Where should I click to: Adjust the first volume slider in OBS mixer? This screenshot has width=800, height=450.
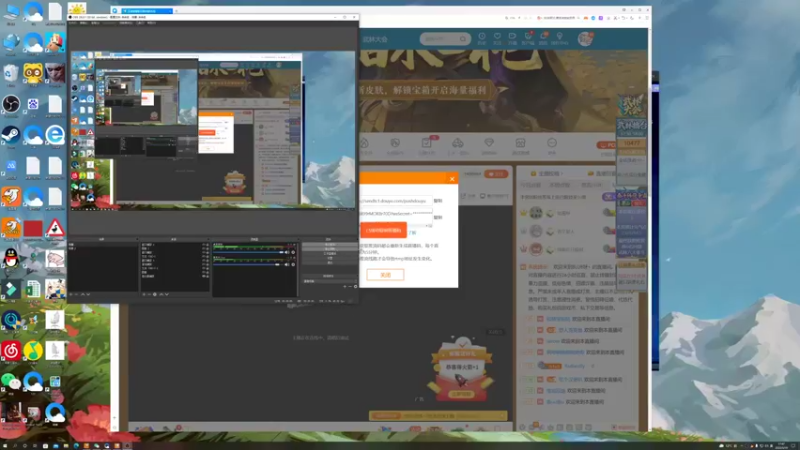pos(248,252)
